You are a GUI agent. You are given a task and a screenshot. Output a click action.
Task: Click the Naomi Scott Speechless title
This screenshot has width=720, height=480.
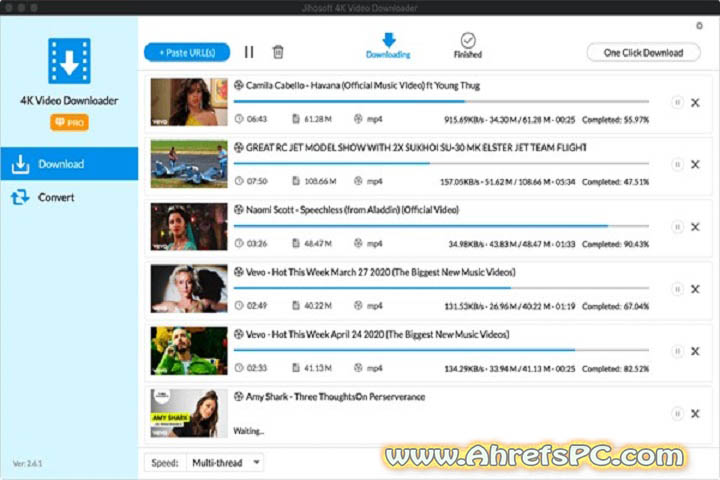pos(352,210)
